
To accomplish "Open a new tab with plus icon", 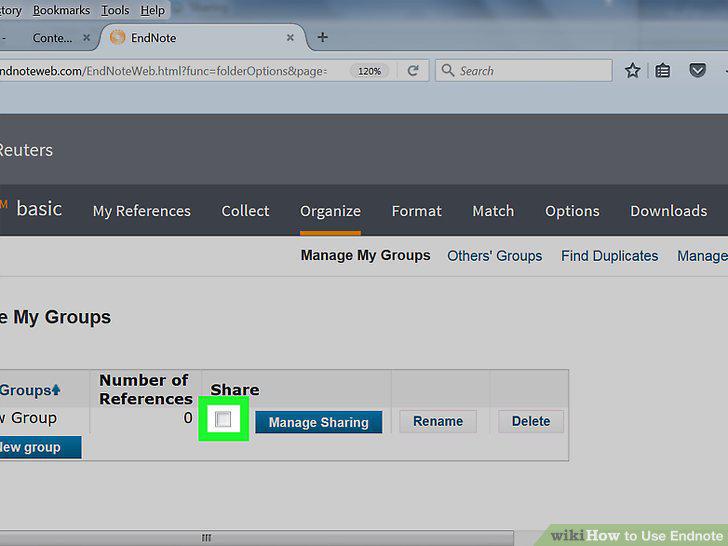I will [x=322, y=37].
